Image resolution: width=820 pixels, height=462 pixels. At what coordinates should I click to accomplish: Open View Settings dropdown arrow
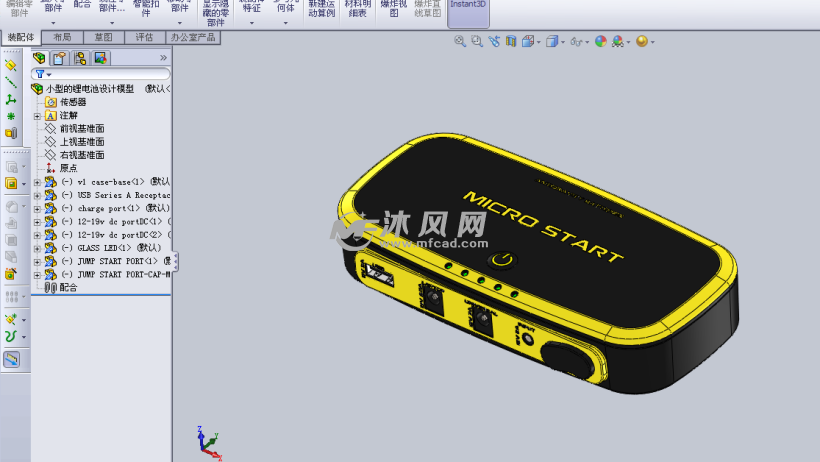[652, 42]
